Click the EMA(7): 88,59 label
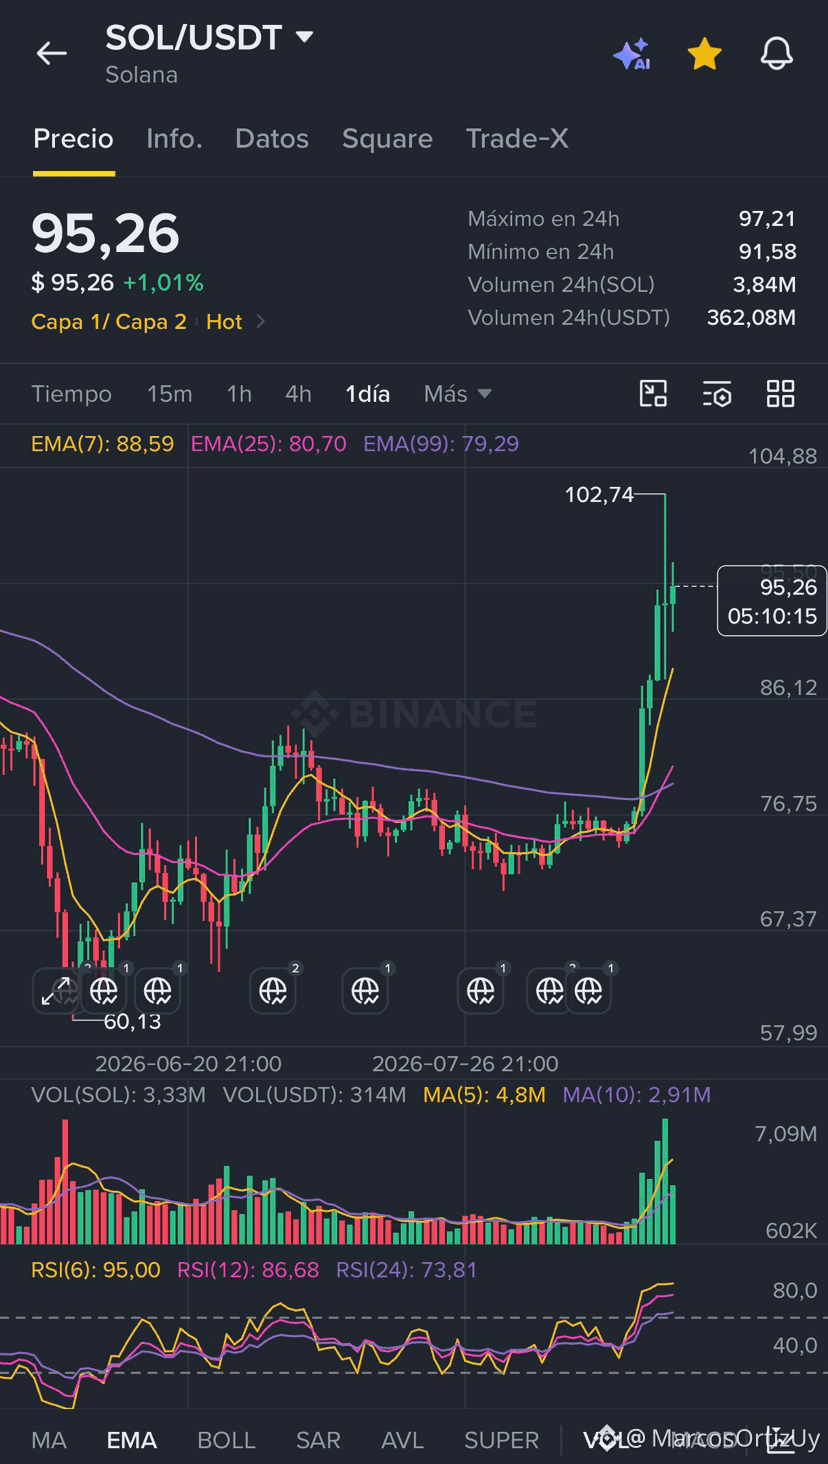The height and width of the screenshot is (1464, 828). [x=102, y=444]
